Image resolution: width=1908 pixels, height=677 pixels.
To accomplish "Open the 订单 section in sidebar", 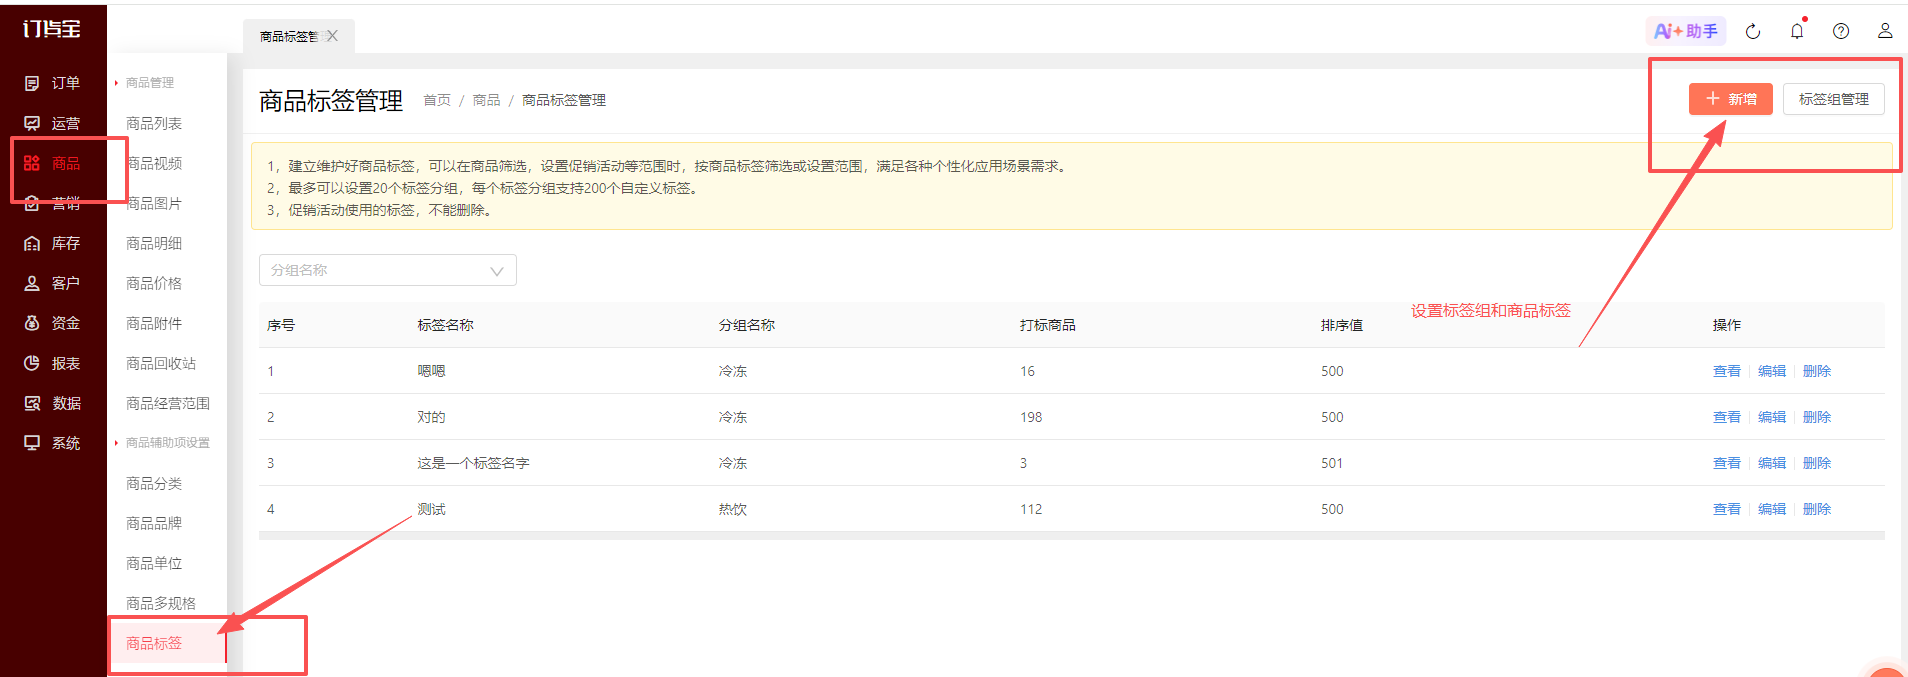I will coord(52,83).
